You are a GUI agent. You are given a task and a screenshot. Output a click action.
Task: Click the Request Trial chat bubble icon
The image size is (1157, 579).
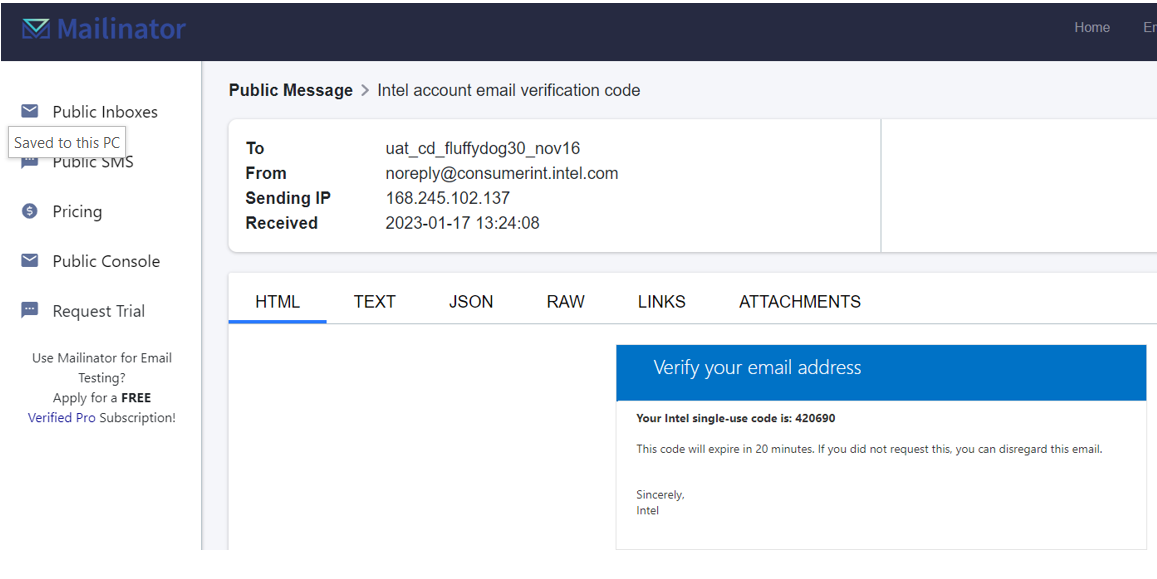30,311
